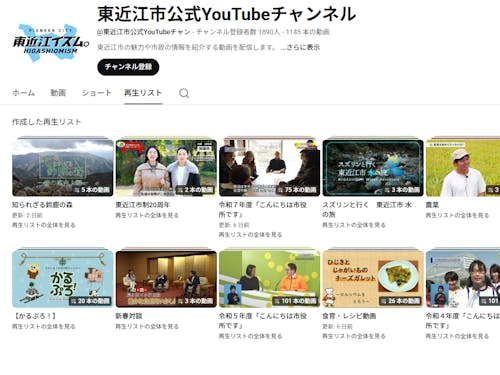The height and width of the screenshot is (375, 500).
Task: View full playlist link under かるぶろ
Action: 44,326
